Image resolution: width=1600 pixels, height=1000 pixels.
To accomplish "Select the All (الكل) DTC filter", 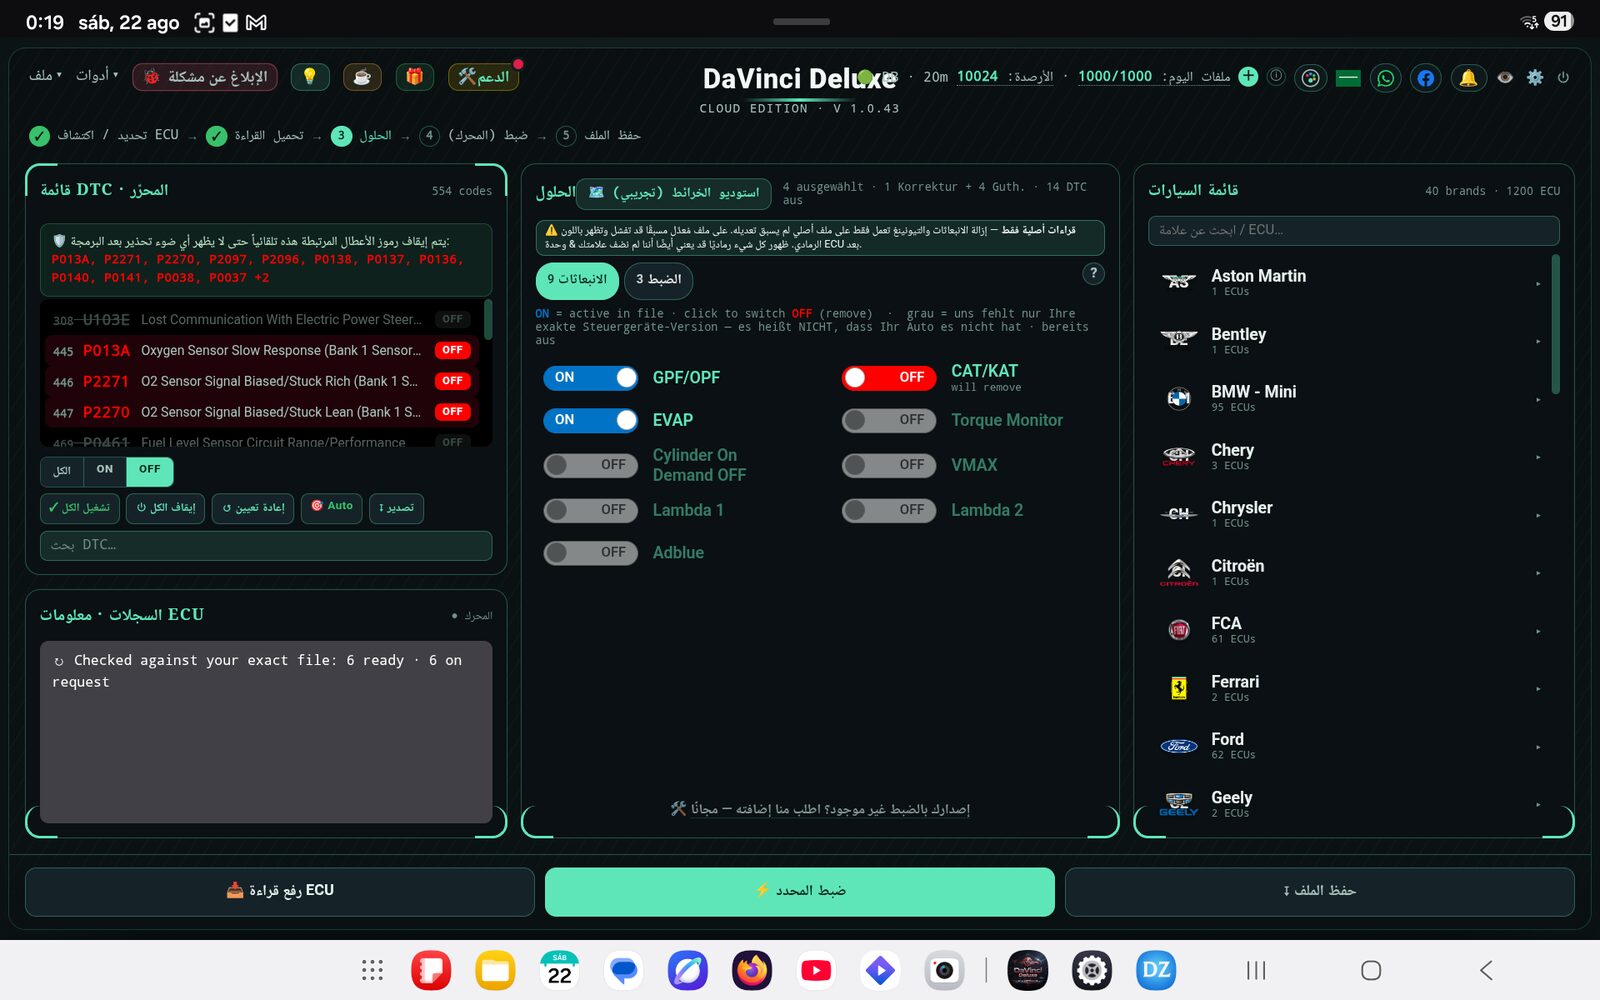I will 62,471.
